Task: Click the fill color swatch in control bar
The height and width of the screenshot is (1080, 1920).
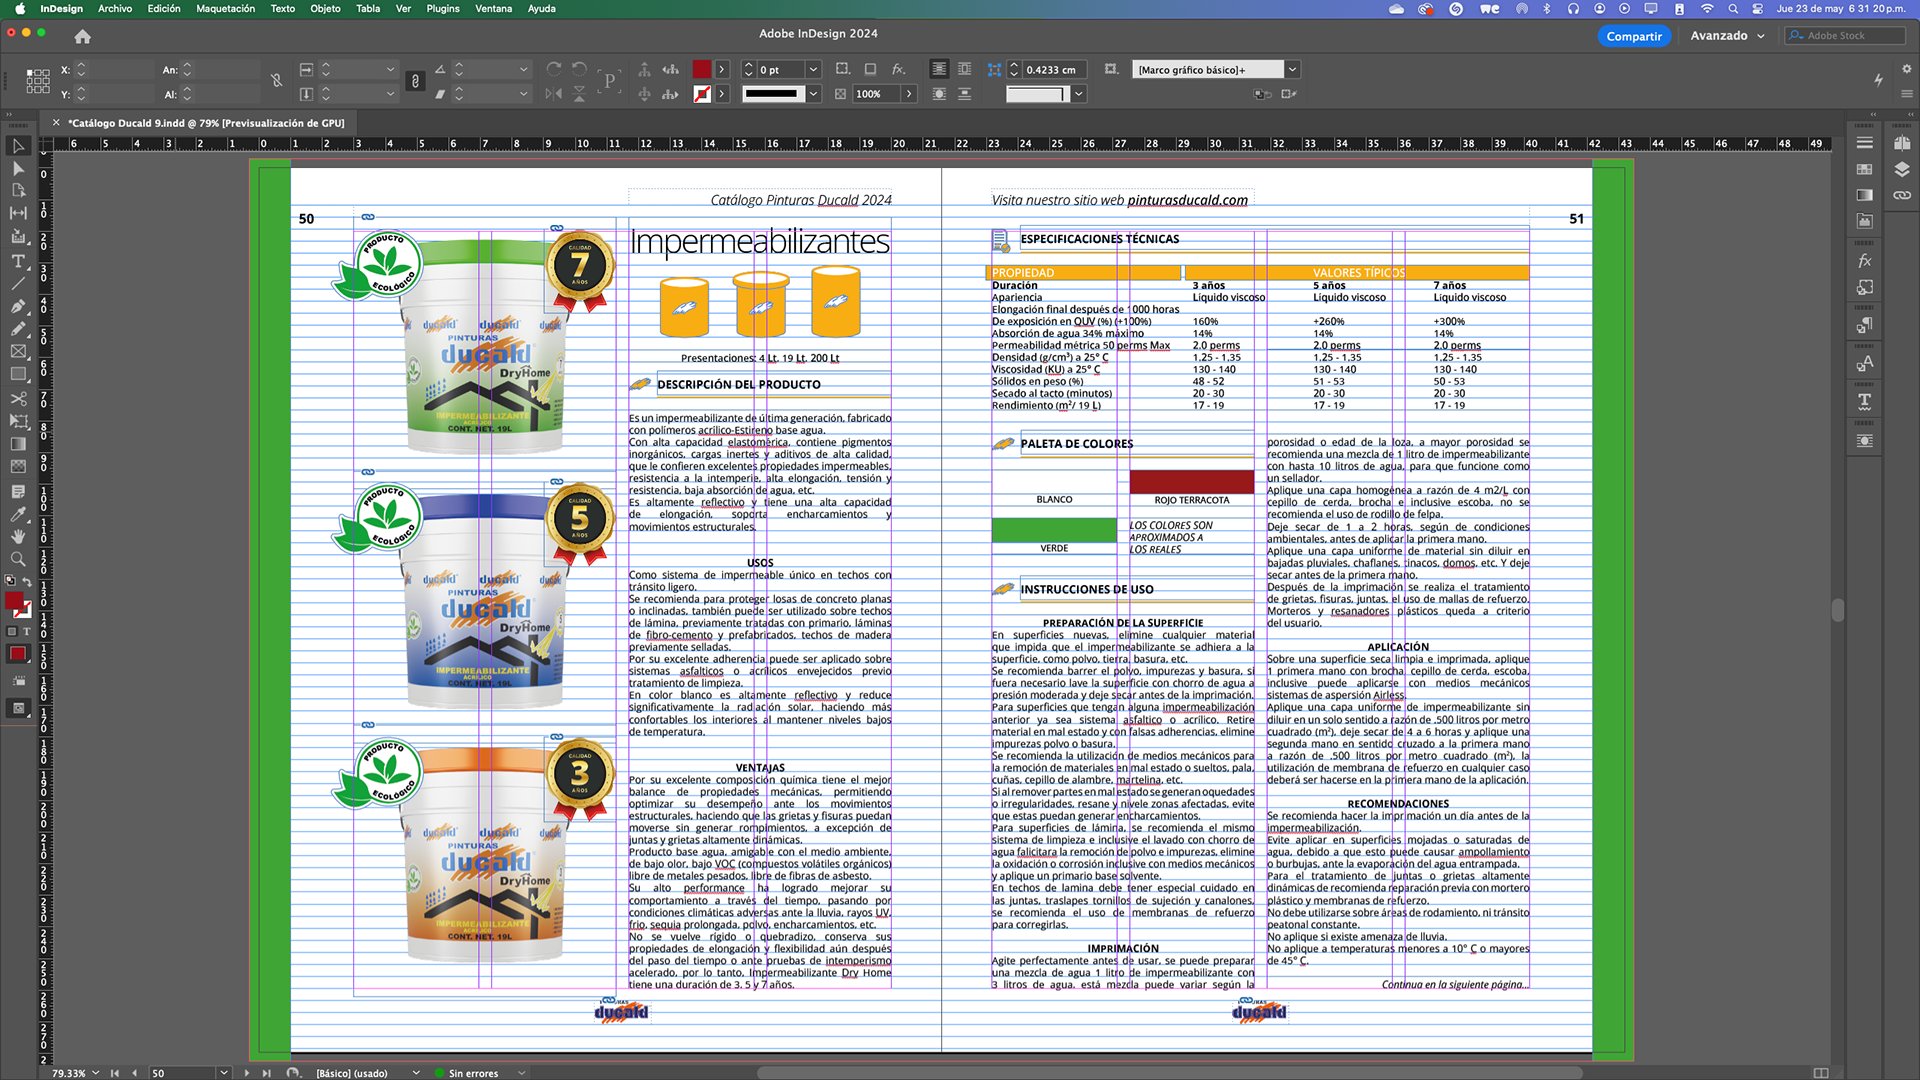Action: (702, 70)
